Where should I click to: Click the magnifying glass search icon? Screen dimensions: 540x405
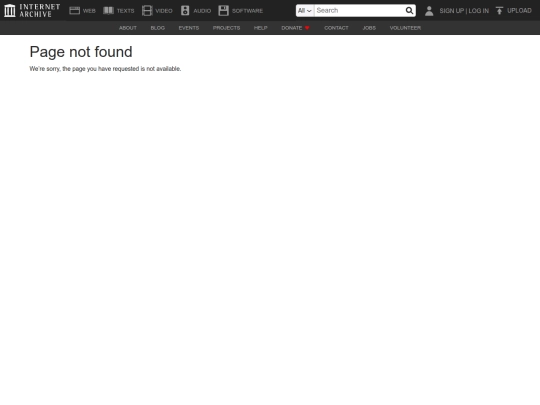pos(409,11)
